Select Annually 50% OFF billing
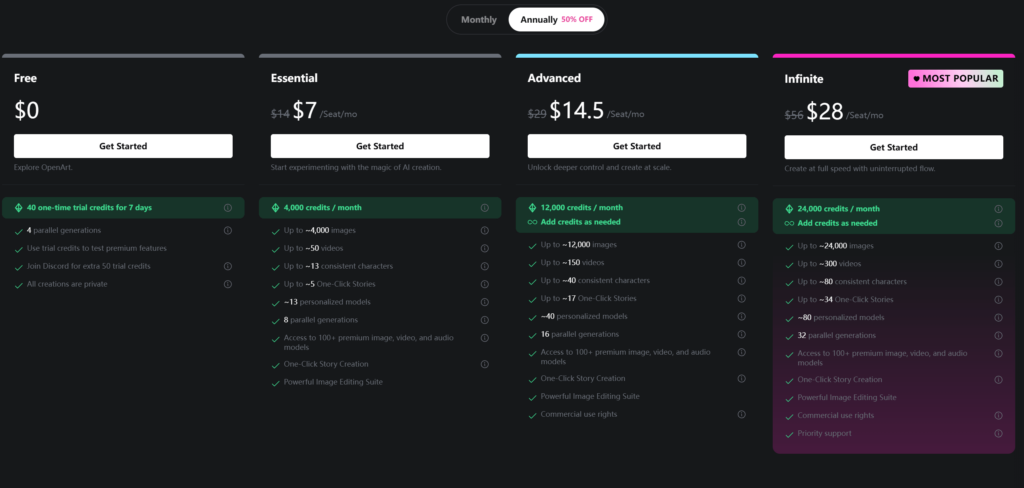 click(x=556, y=20)
